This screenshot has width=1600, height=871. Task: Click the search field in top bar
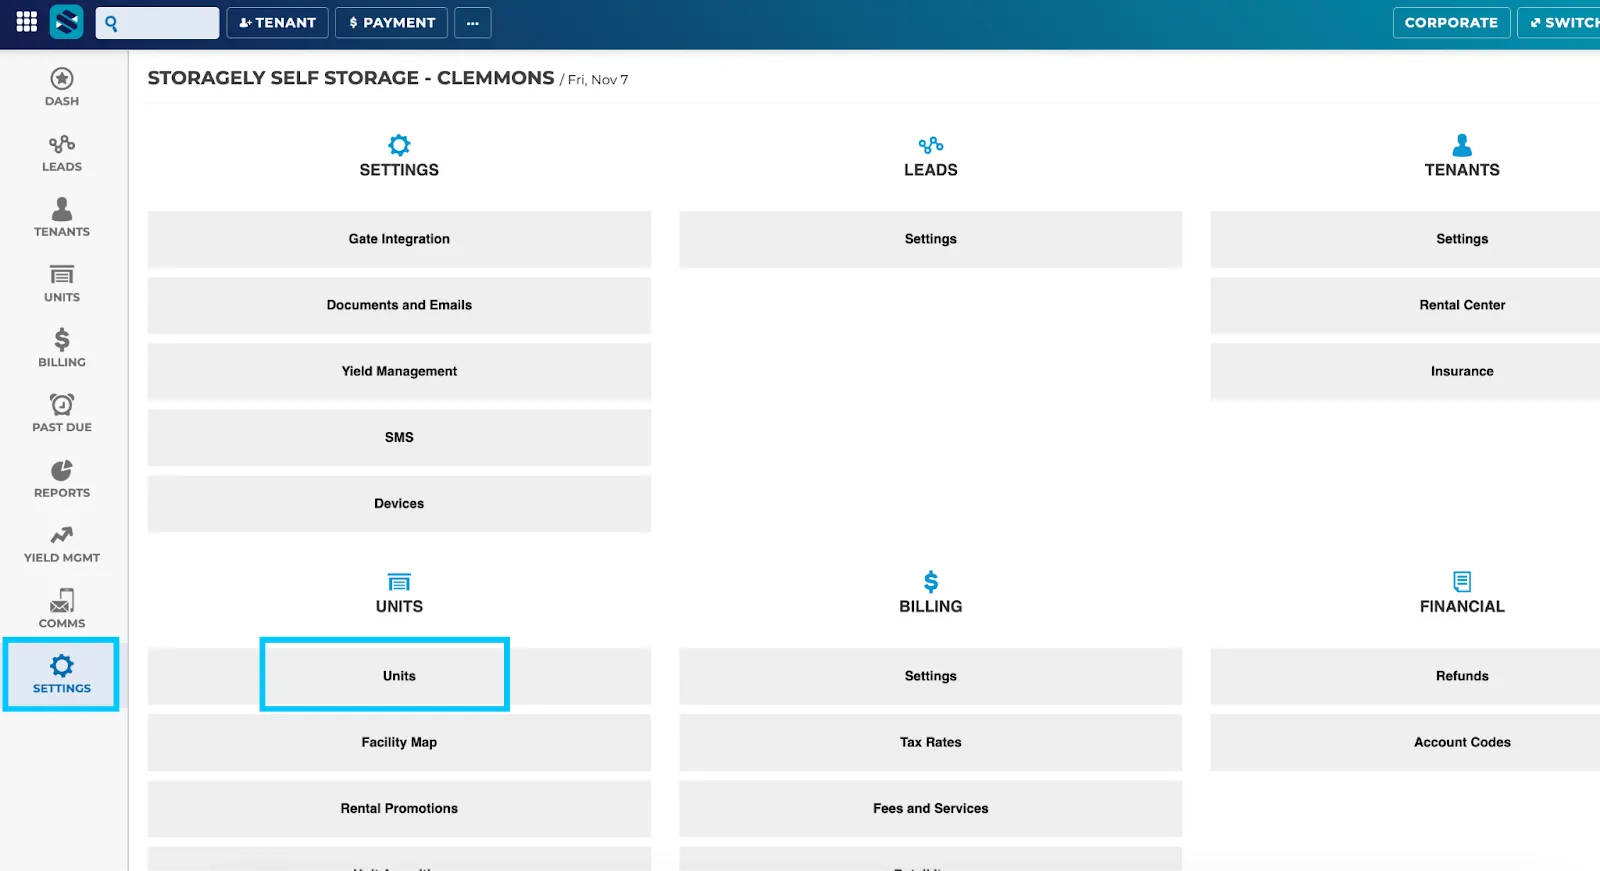click(158, 23)
